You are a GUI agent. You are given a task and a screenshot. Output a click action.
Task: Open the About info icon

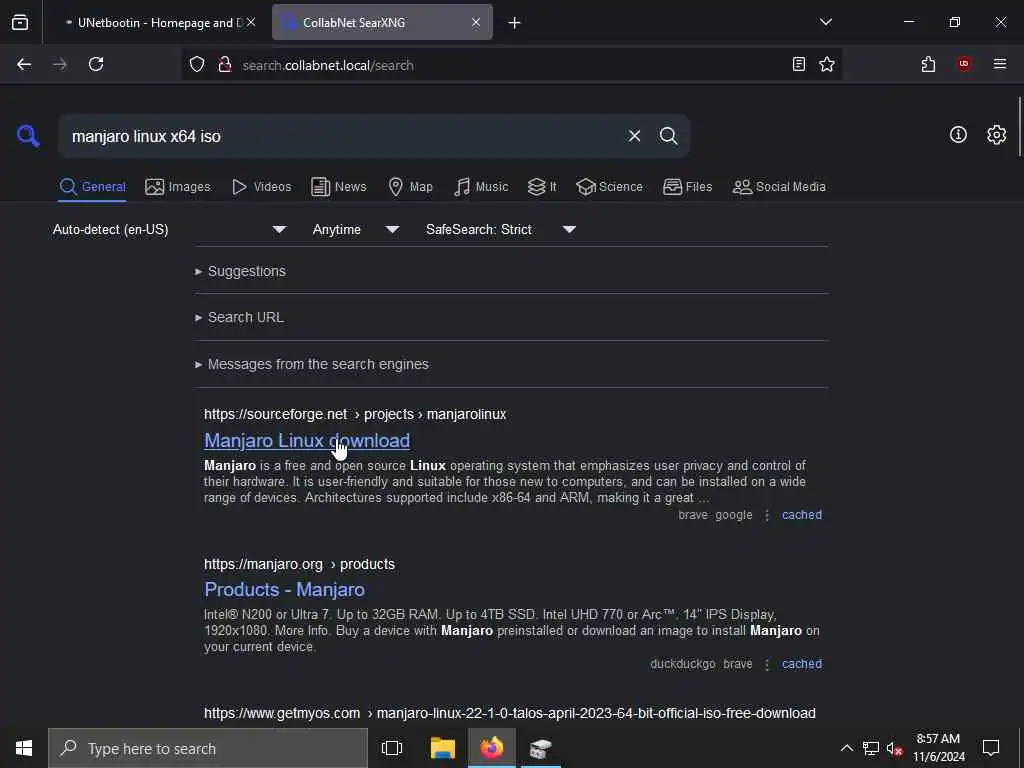(958, 135)
